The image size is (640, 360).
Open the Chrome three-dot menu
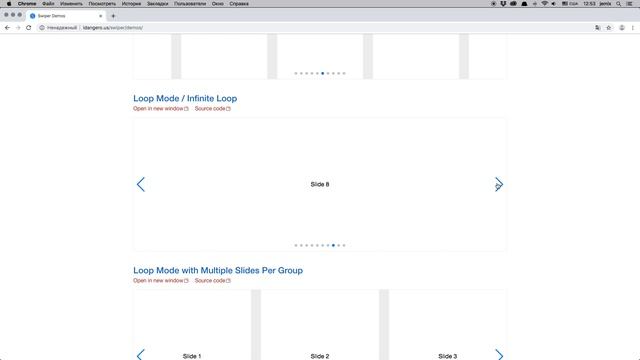click(x=633, y=28)
